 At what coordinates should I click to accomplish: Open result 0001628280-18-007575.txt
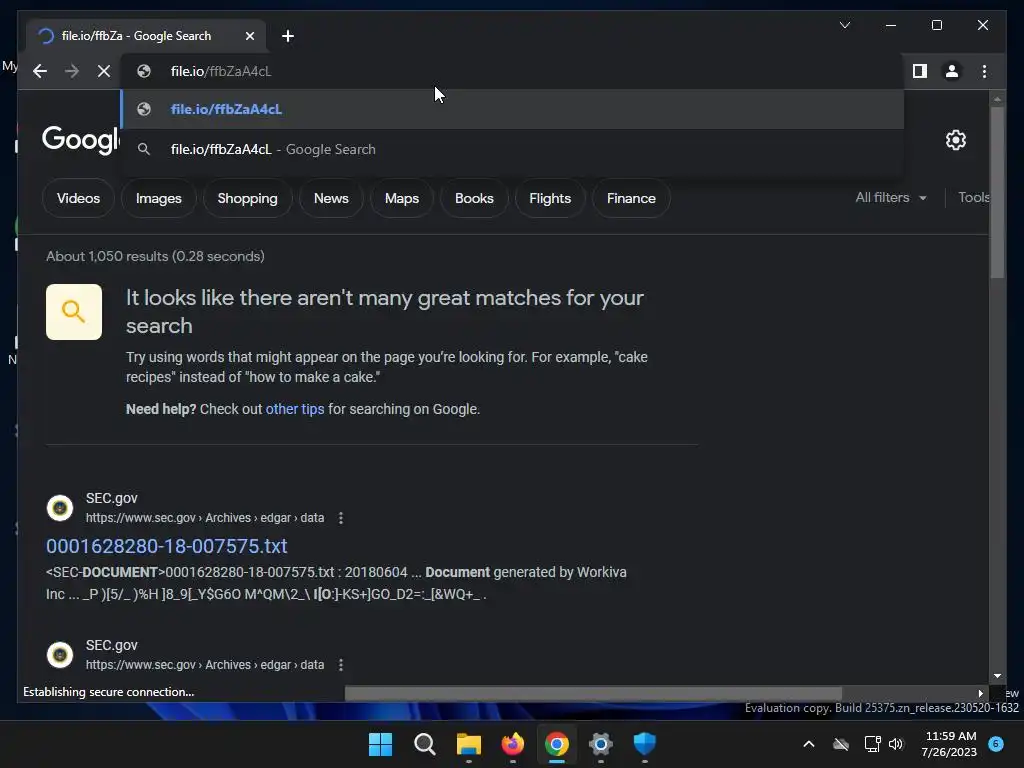point(167,546)
